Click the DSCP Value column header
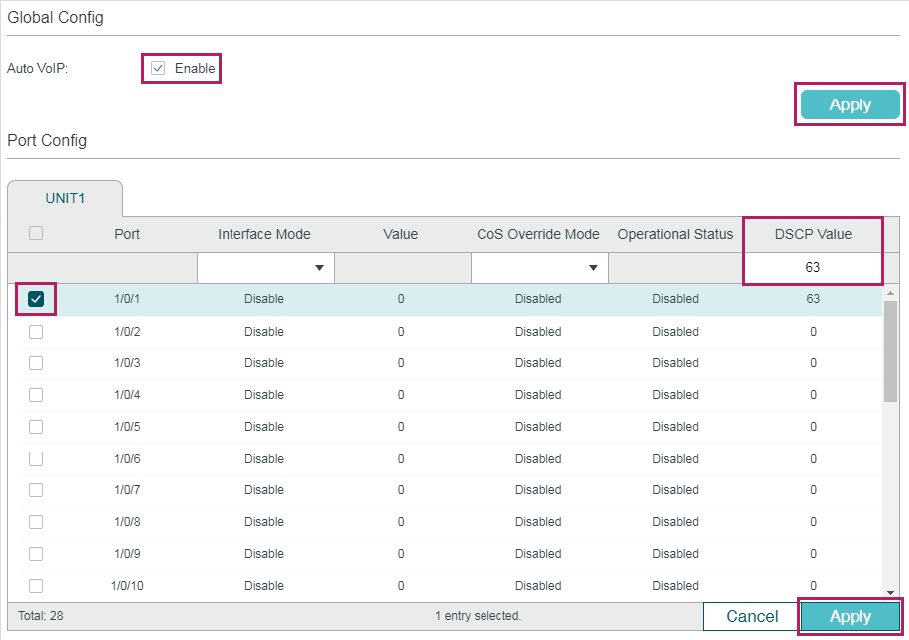This screenshot has width=909, height=640. [813, 234]
